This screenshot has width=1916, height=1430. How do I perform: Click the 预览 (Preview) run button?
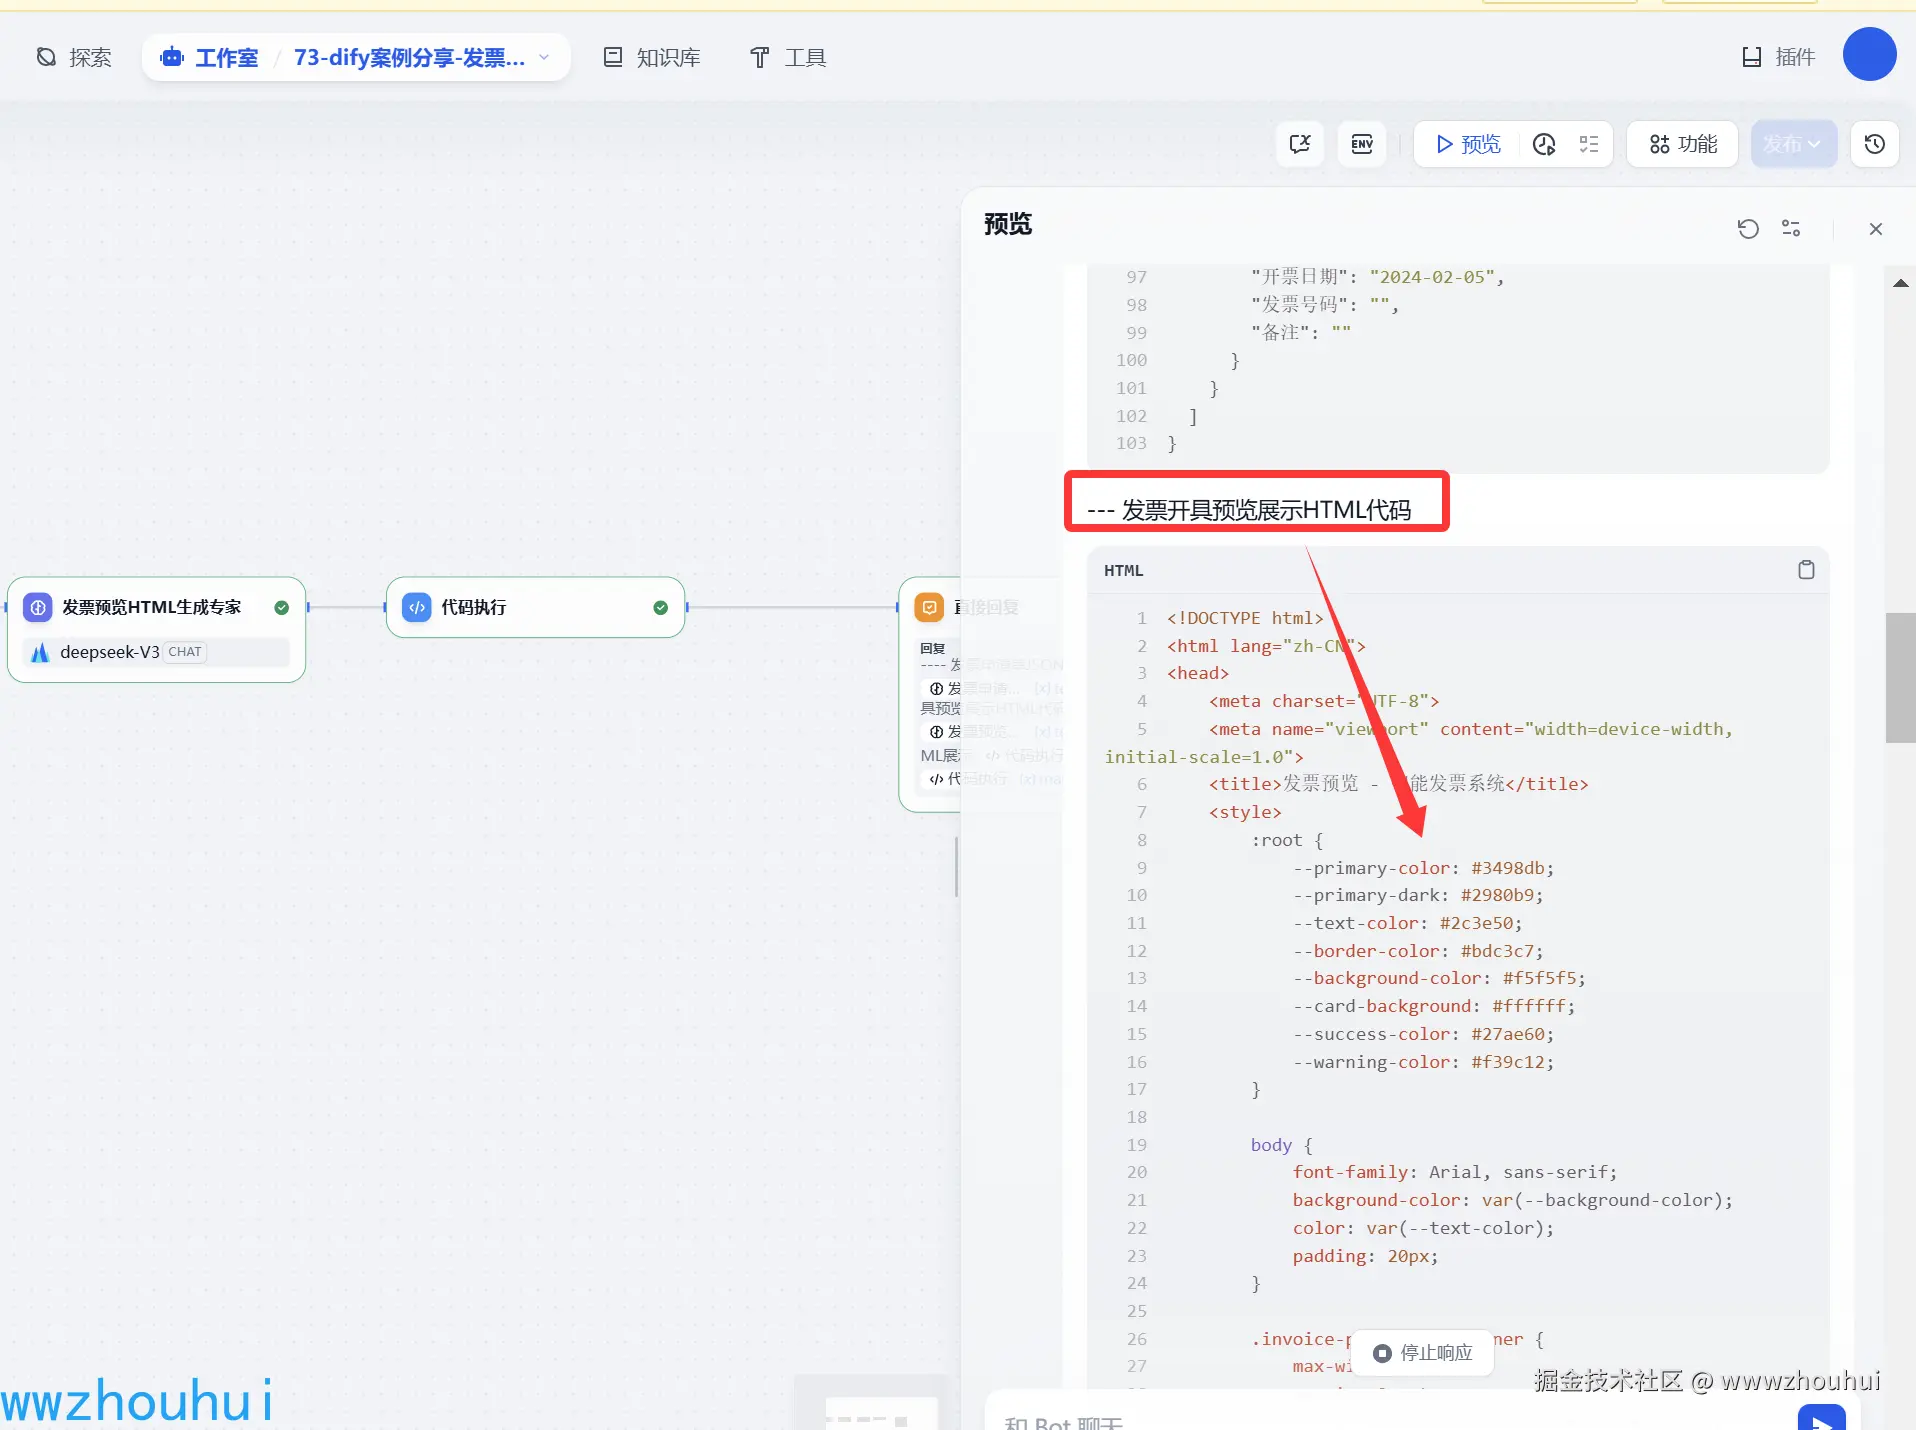tap(1468, 144)
